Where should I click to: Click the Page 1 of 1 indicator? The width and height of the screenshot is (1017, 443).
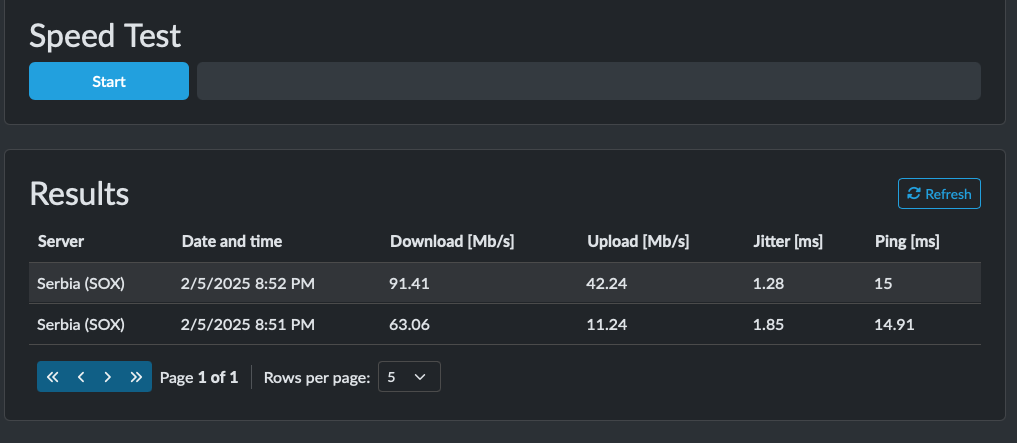pyautogui.click(x=199, y=377)
